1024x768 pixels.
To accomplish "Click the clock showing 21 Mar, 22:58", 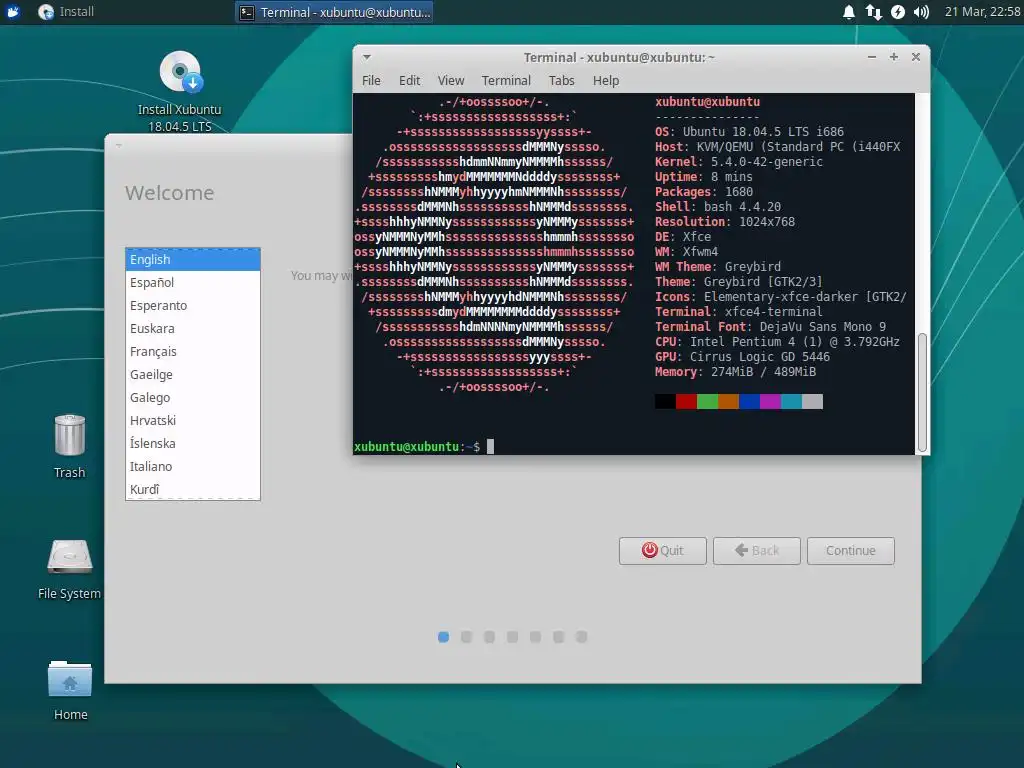I will click(982, 12).
